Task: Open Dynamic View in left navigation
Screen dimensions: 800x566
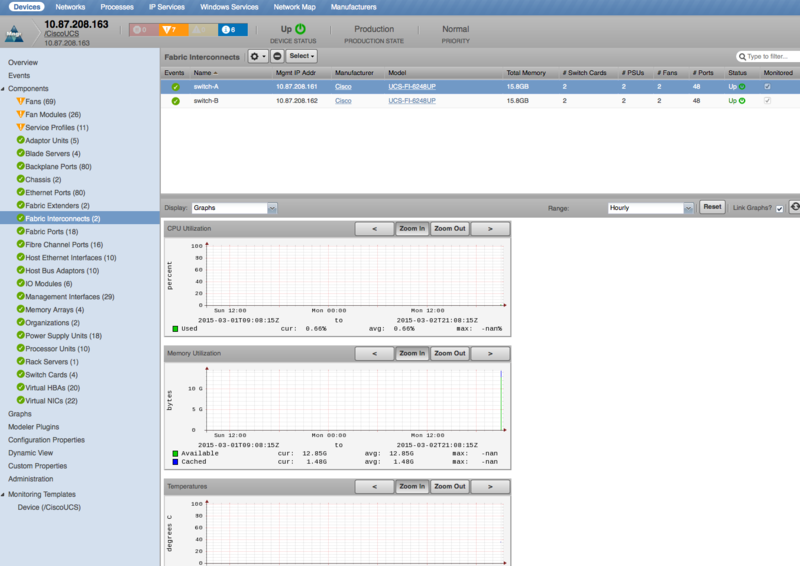Action: [31, 453]
